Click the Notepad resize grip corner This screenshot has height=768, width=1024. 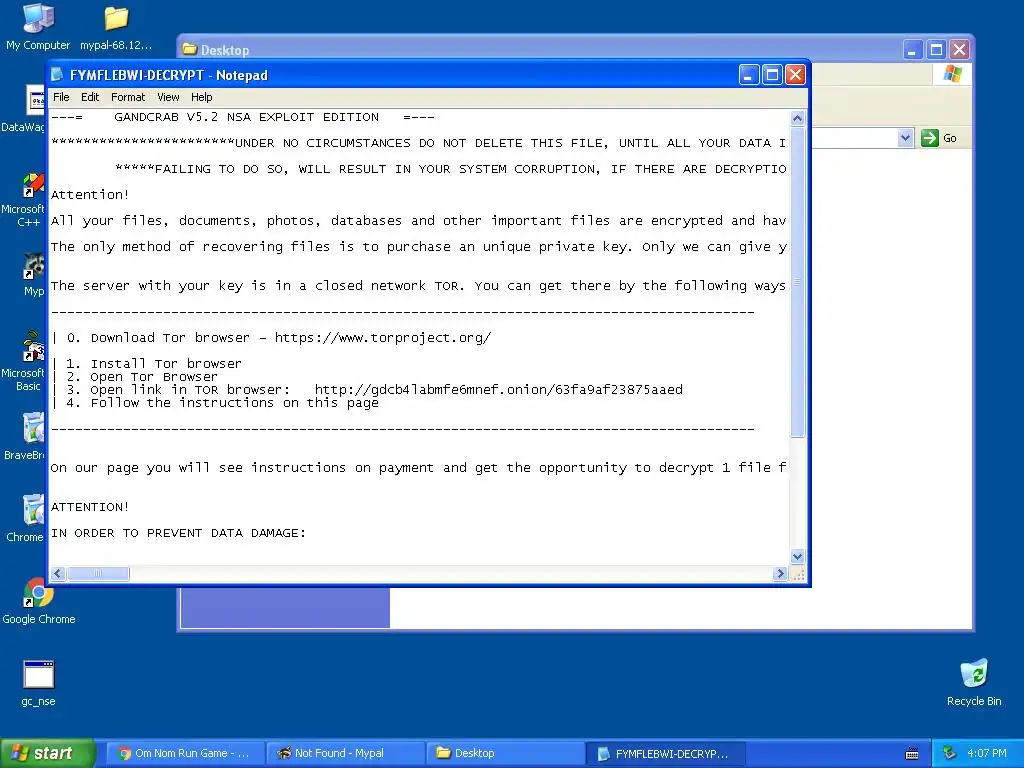797,573
